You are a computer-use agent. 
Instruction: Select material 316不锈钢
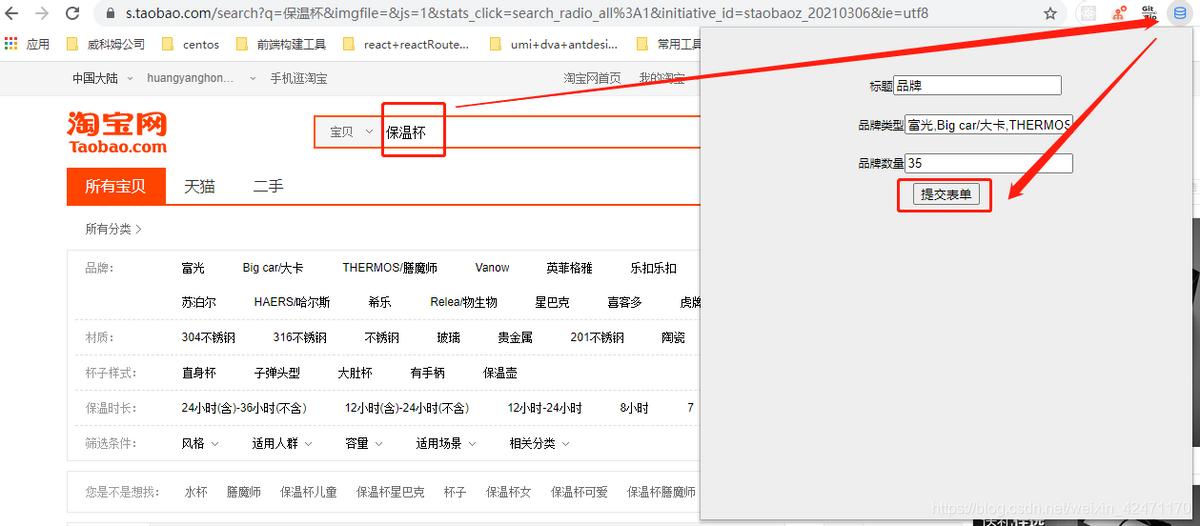[299, 338]
